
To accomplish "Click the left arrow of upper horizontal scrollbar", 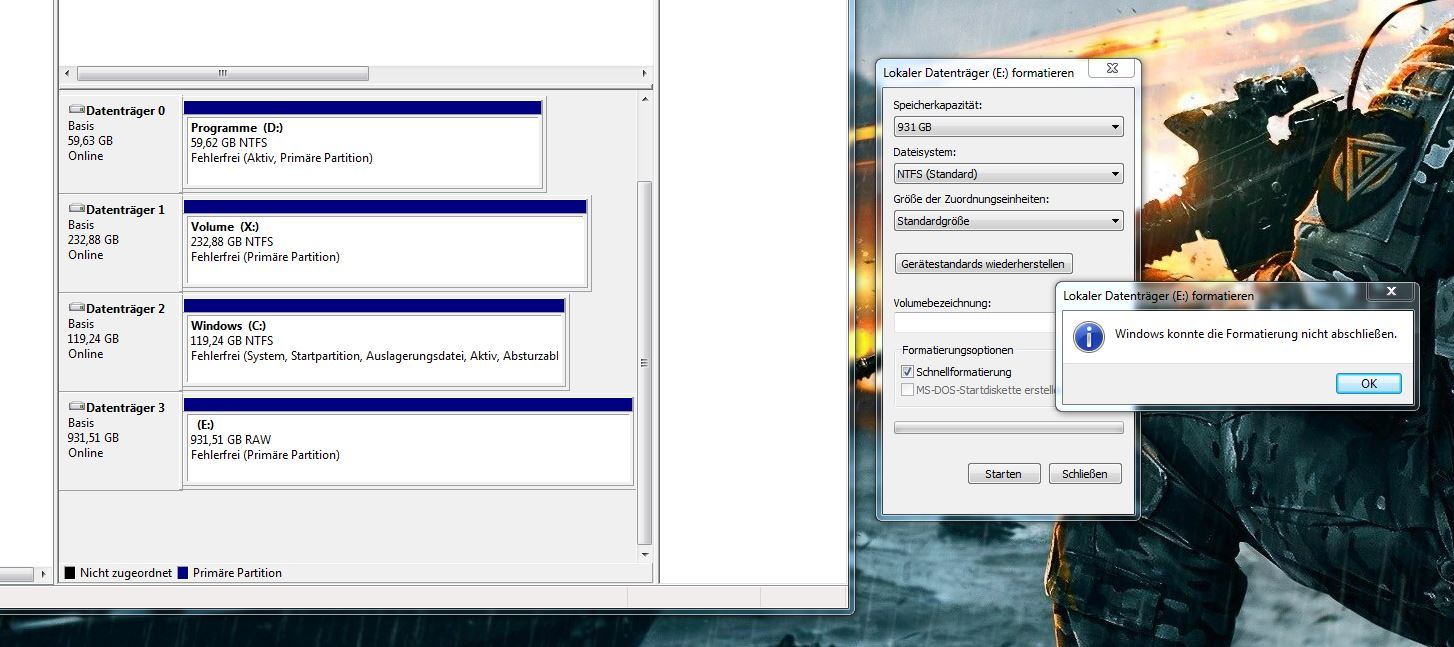I will [x=67, y=74].
